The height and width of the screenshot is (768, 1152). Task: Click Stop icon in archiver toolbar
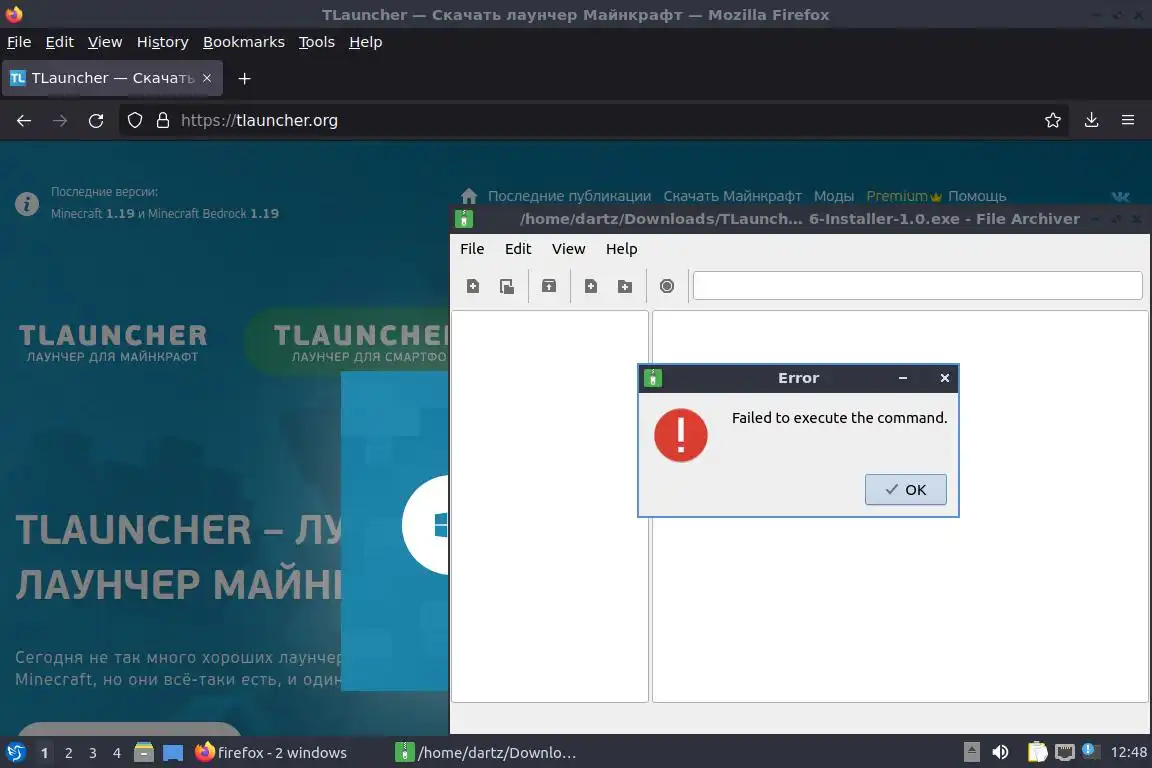point(666,286)
